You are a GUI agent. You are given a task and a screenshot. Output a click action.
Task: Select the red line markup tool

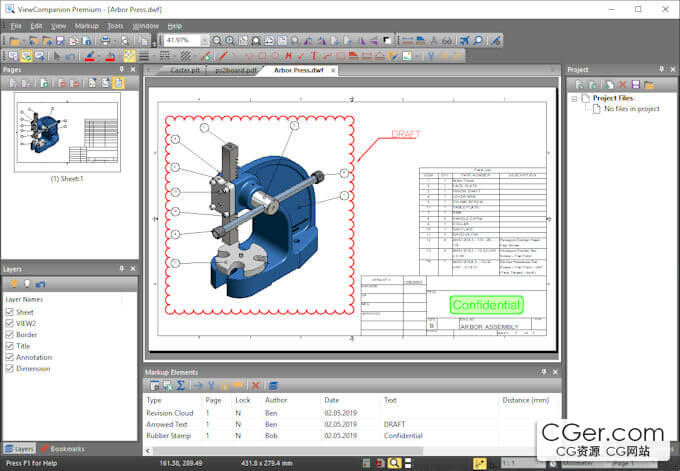tap(223, 56)
